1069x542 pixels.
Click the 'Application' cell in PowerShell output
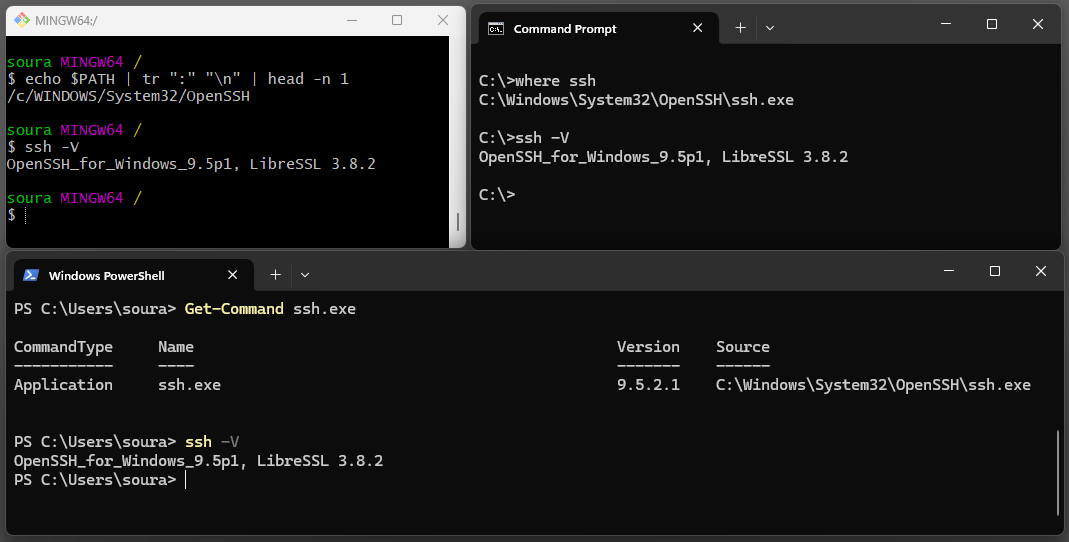(63, 385)
